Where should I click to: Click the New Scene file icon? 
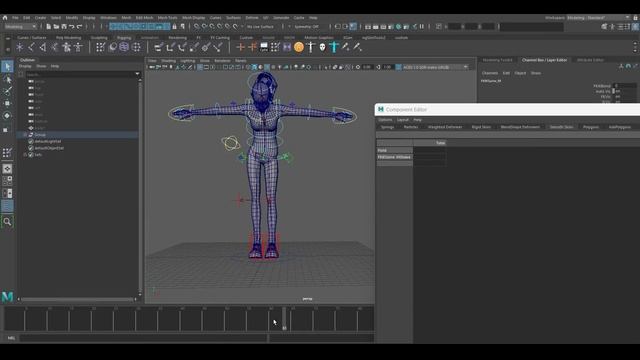point(48,27)
